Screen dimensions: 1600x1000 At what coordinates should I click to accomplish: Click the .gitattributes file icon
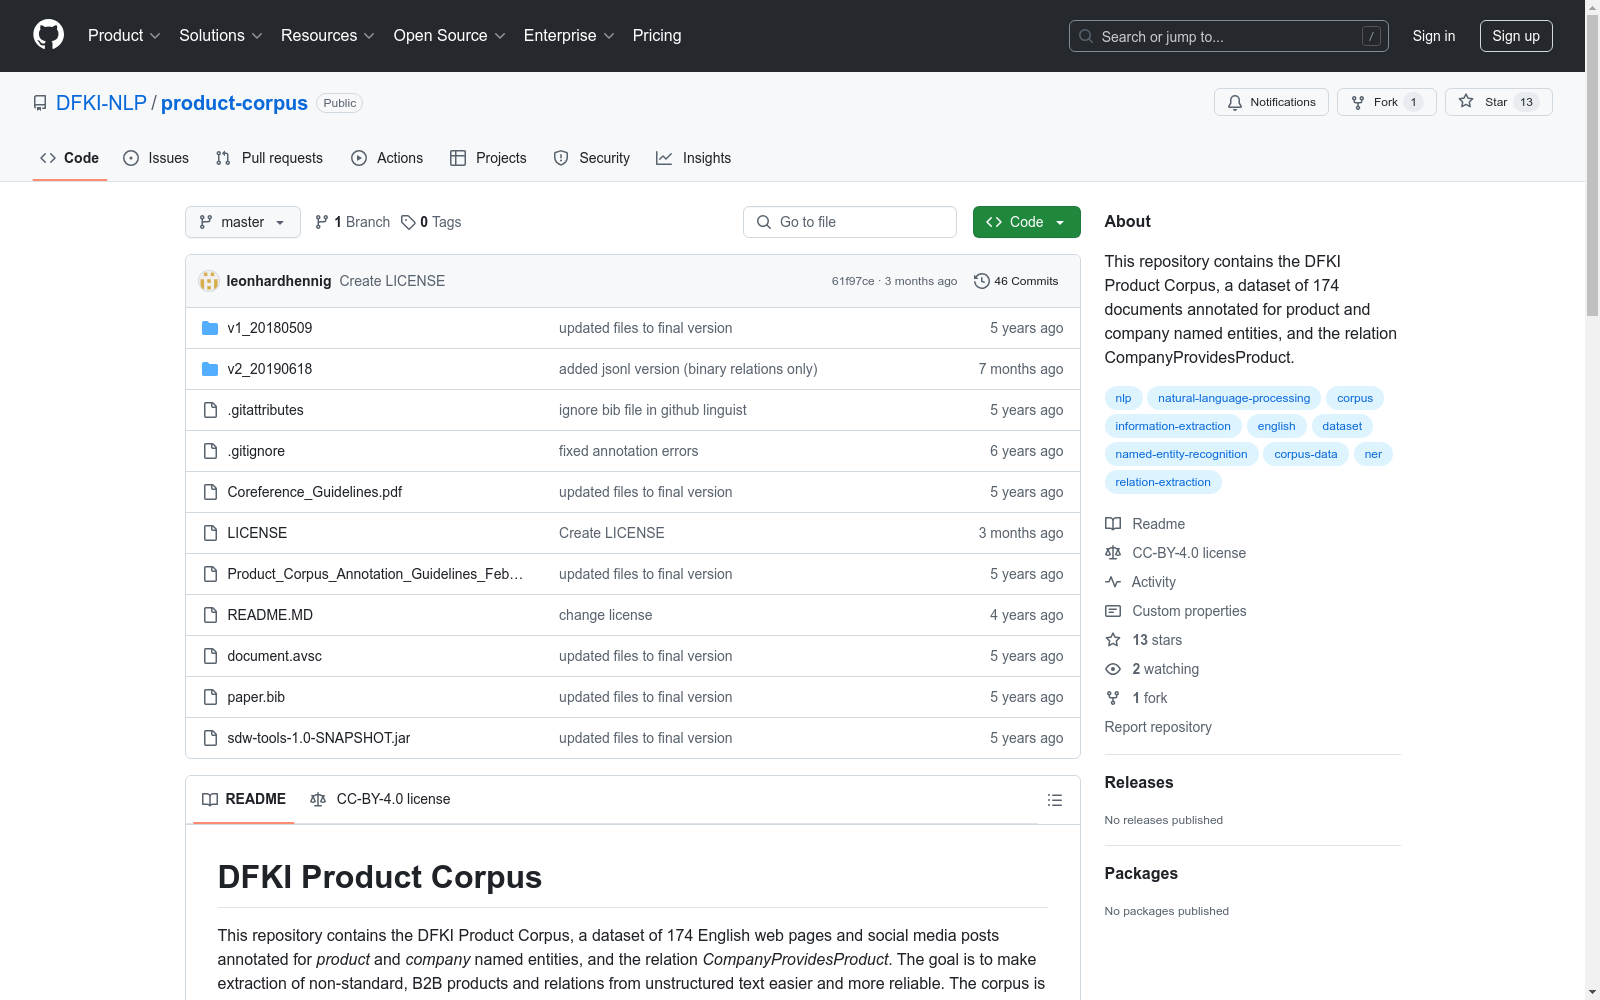[x=210, y=410]
